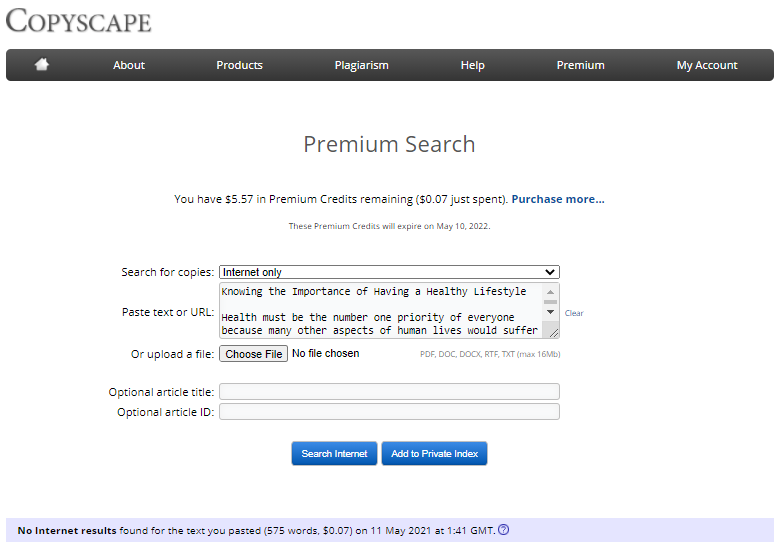Click textarea scroll down arrow
This screenshot has width=779, height=542.
click(x=550, y=312)
